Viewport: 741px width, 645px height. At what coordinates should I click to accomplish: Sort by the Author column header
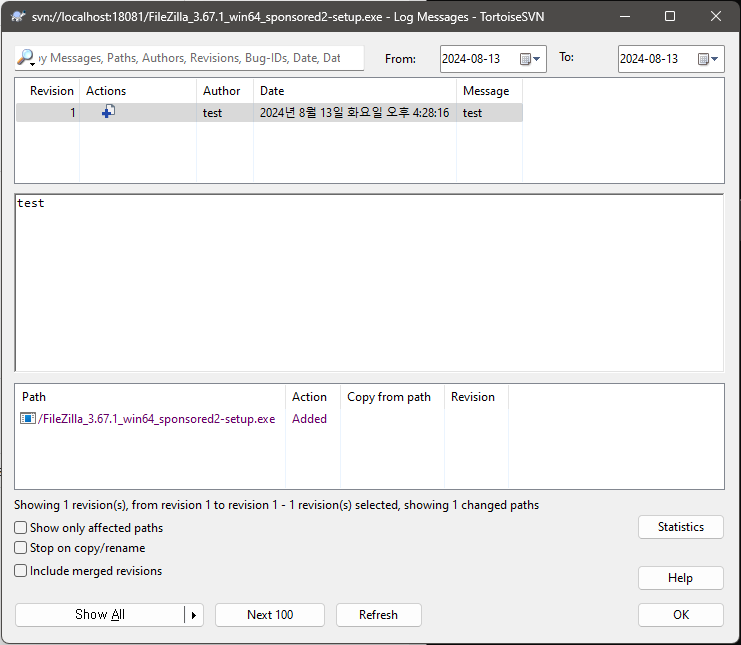point(225,91)
